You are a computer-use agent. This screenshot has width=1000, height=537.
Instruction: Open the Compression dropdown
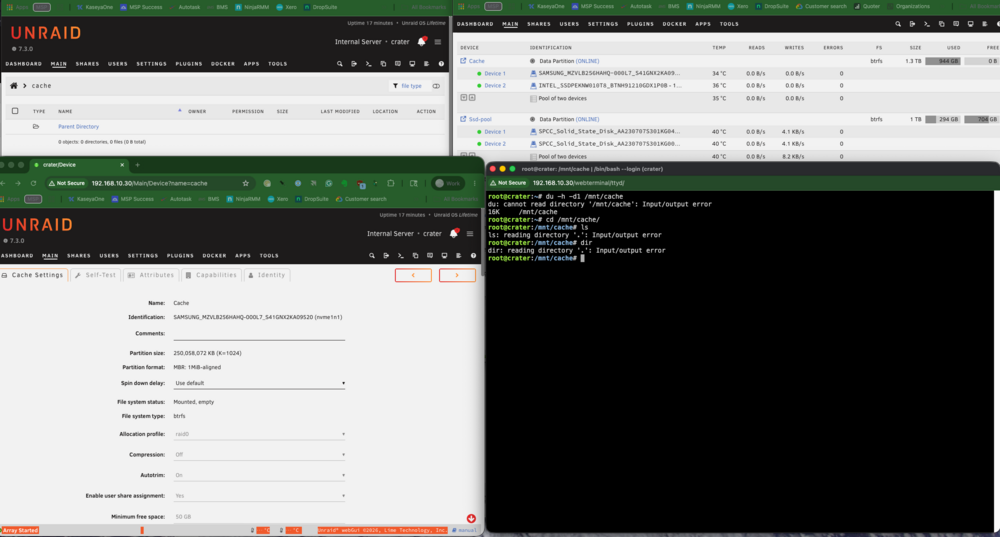pyautogui.click(x=260, y=455)
